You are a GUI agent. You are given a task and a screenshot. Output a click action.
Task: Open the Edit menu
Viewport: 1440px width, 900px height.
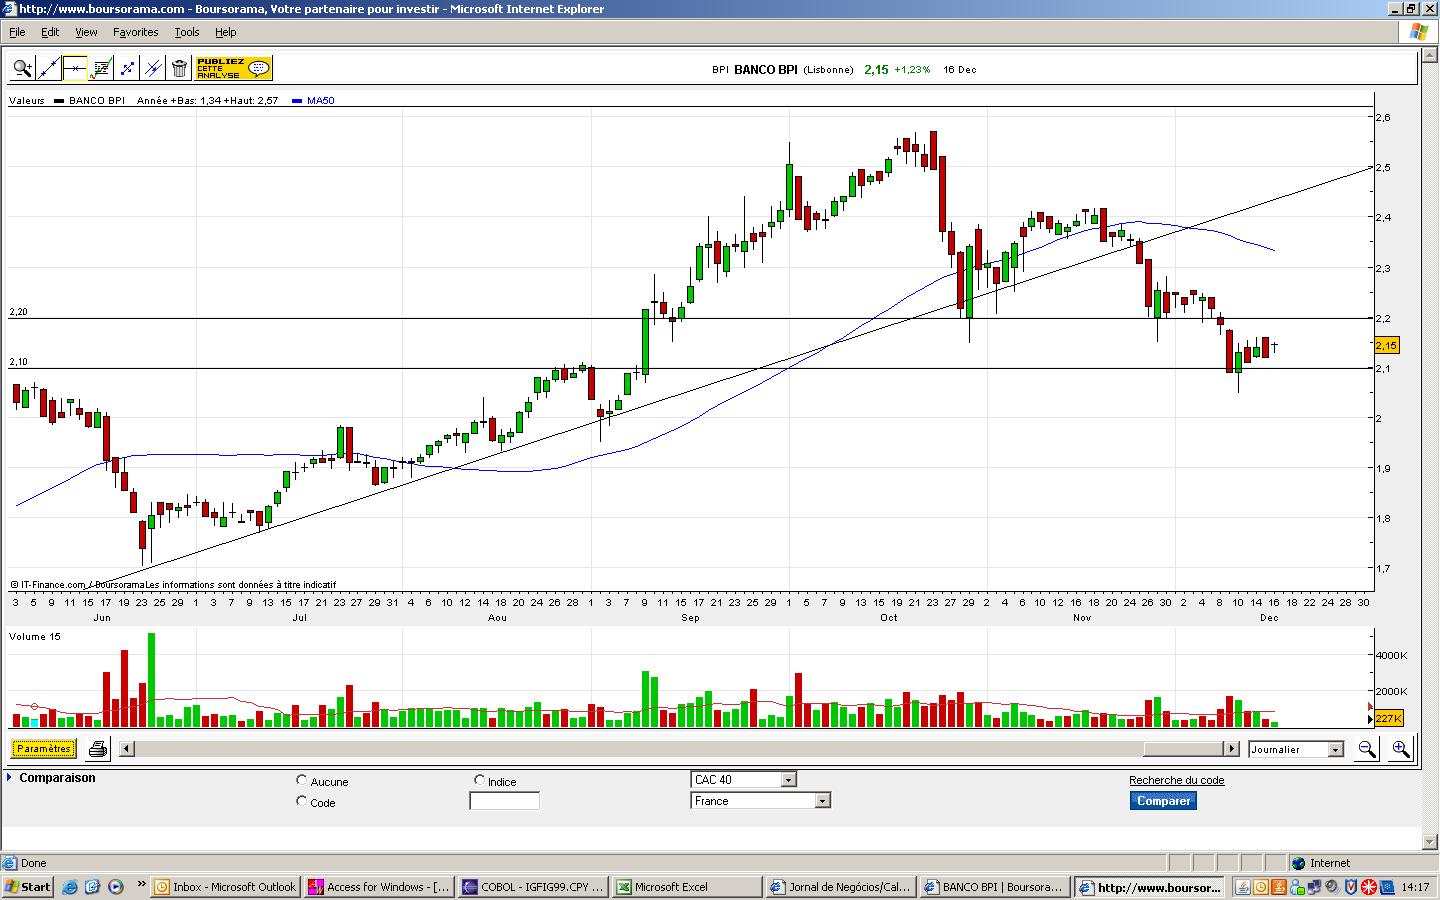50,32
